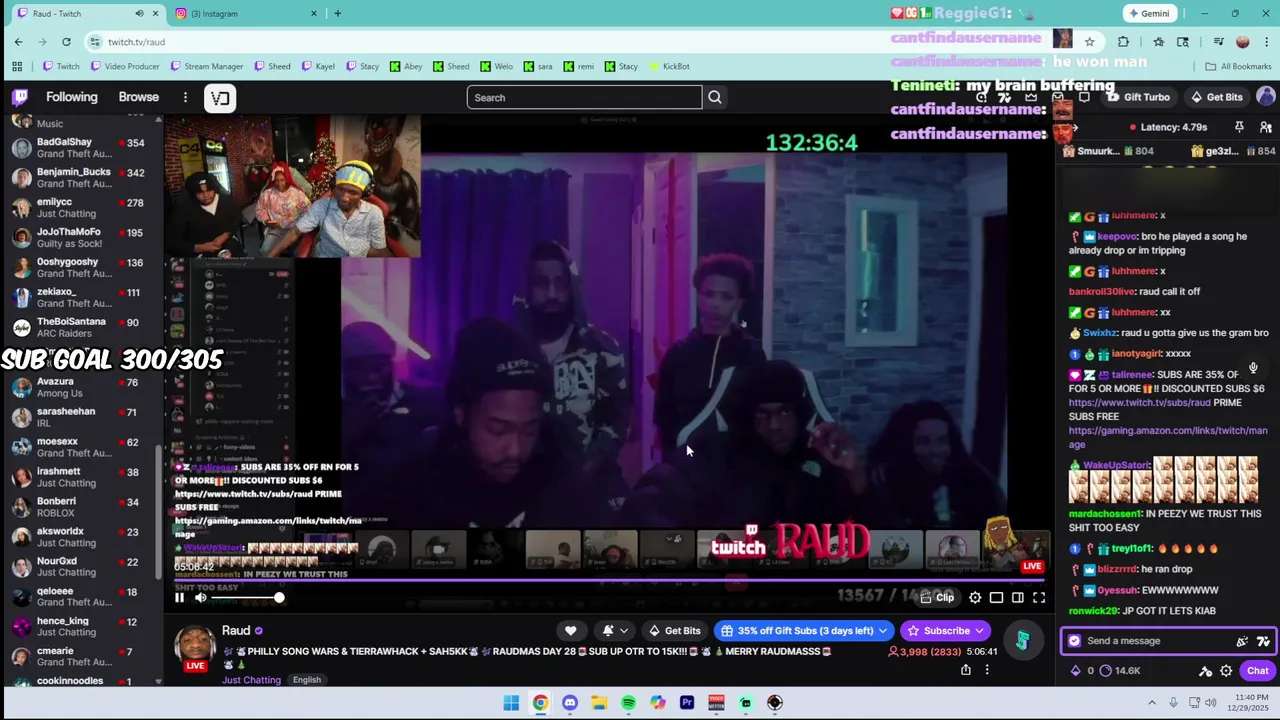This screenshot has width=1280, height=720.
Task: Open the Video Producer bookmark
Action: tap(125, 66)
